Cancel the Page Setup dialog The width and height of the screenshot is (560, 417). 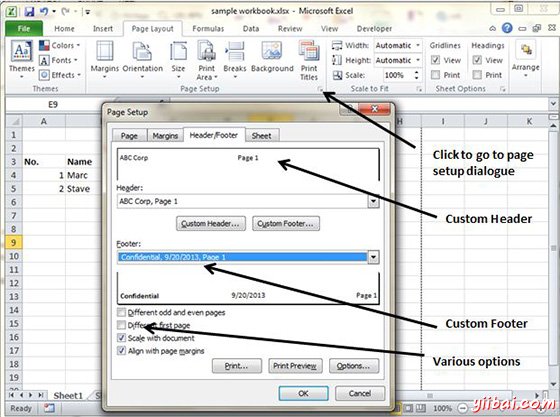pyautogui.click(x=360, y=393)
